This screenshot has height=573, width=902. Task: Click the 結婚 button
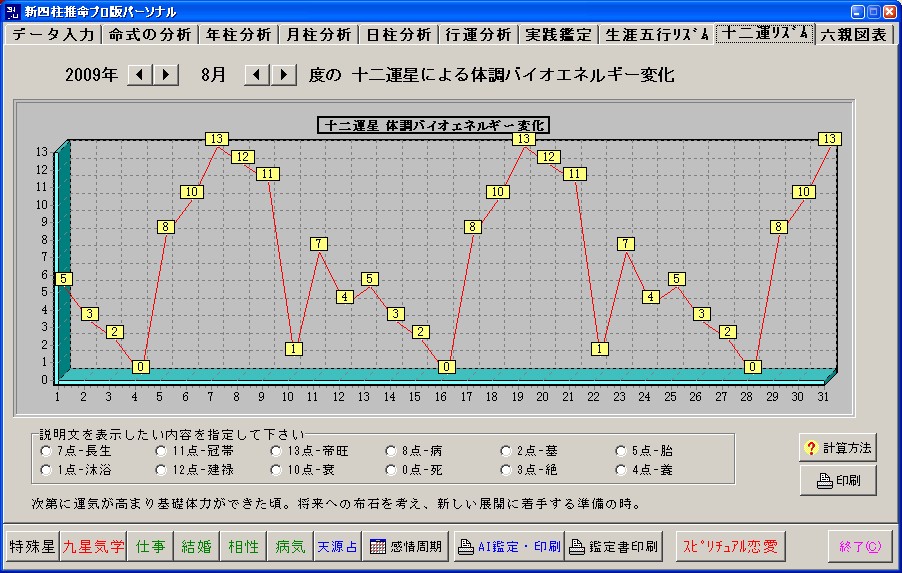197,547
